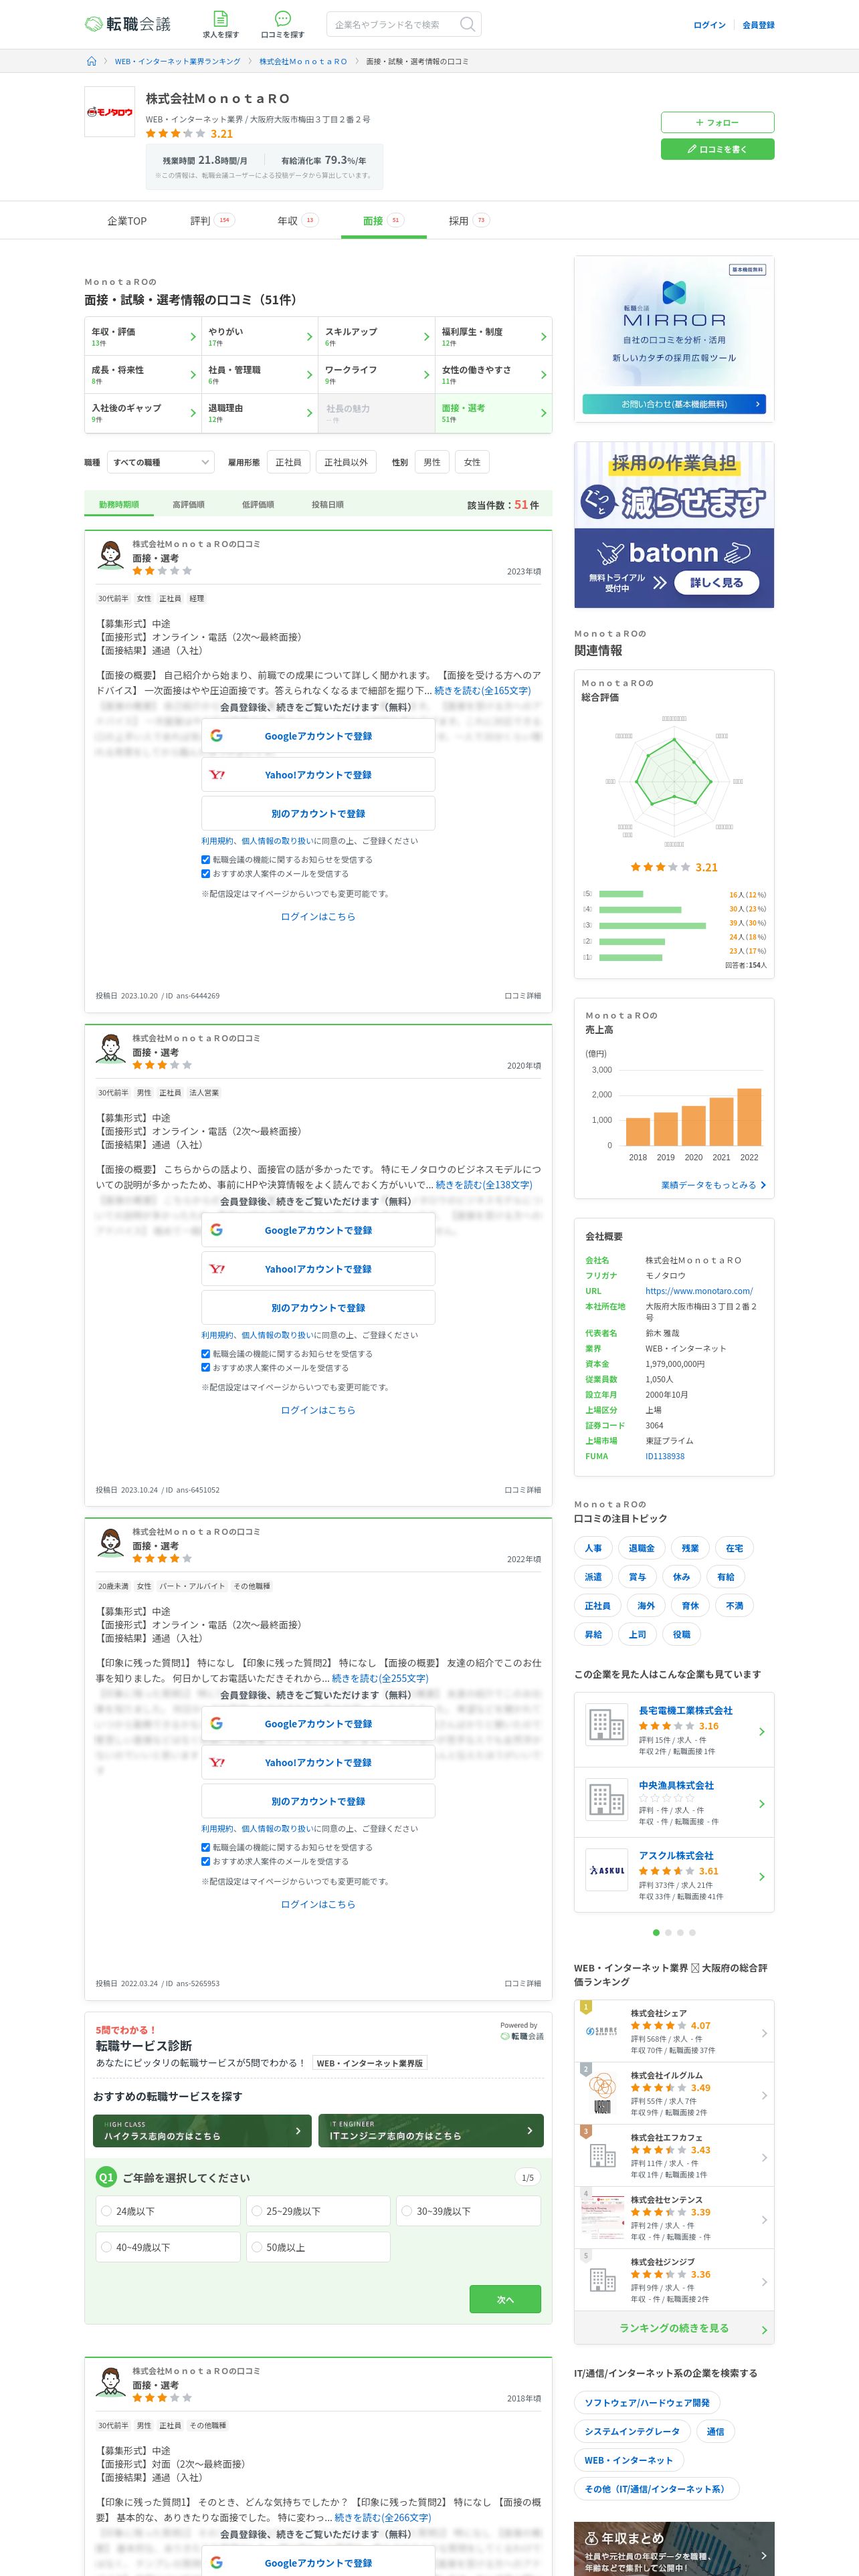
Task: Open the すべての職種 job type dropdown
Action: (161, 462)
